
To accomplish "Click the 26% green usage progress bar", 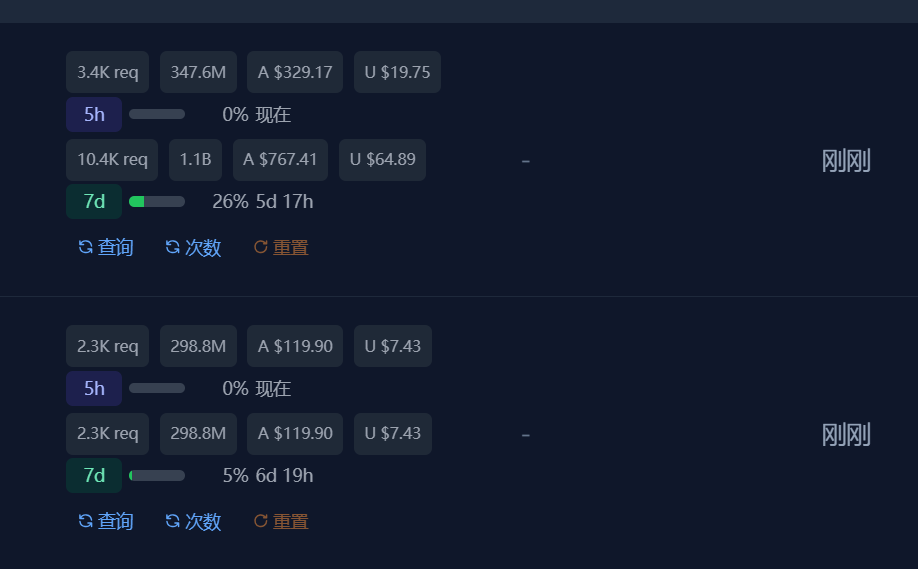I will [157, 201].
